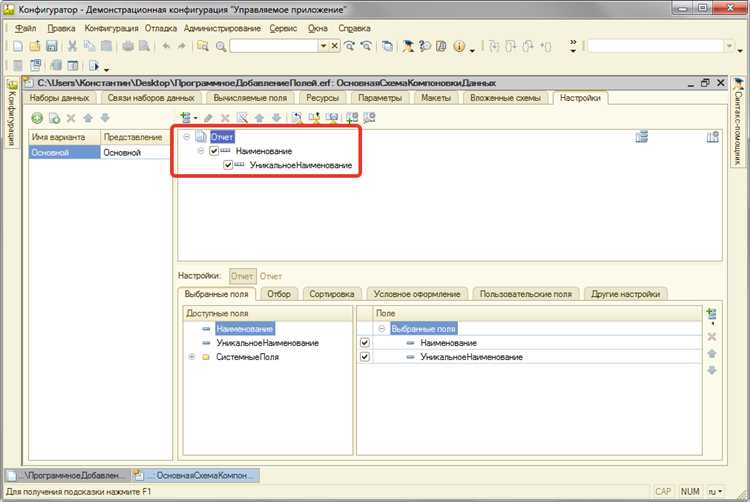Collapse the Выбранные поля node
The height and width of the screenshot is (502, 750).
(x=382, y=329)
